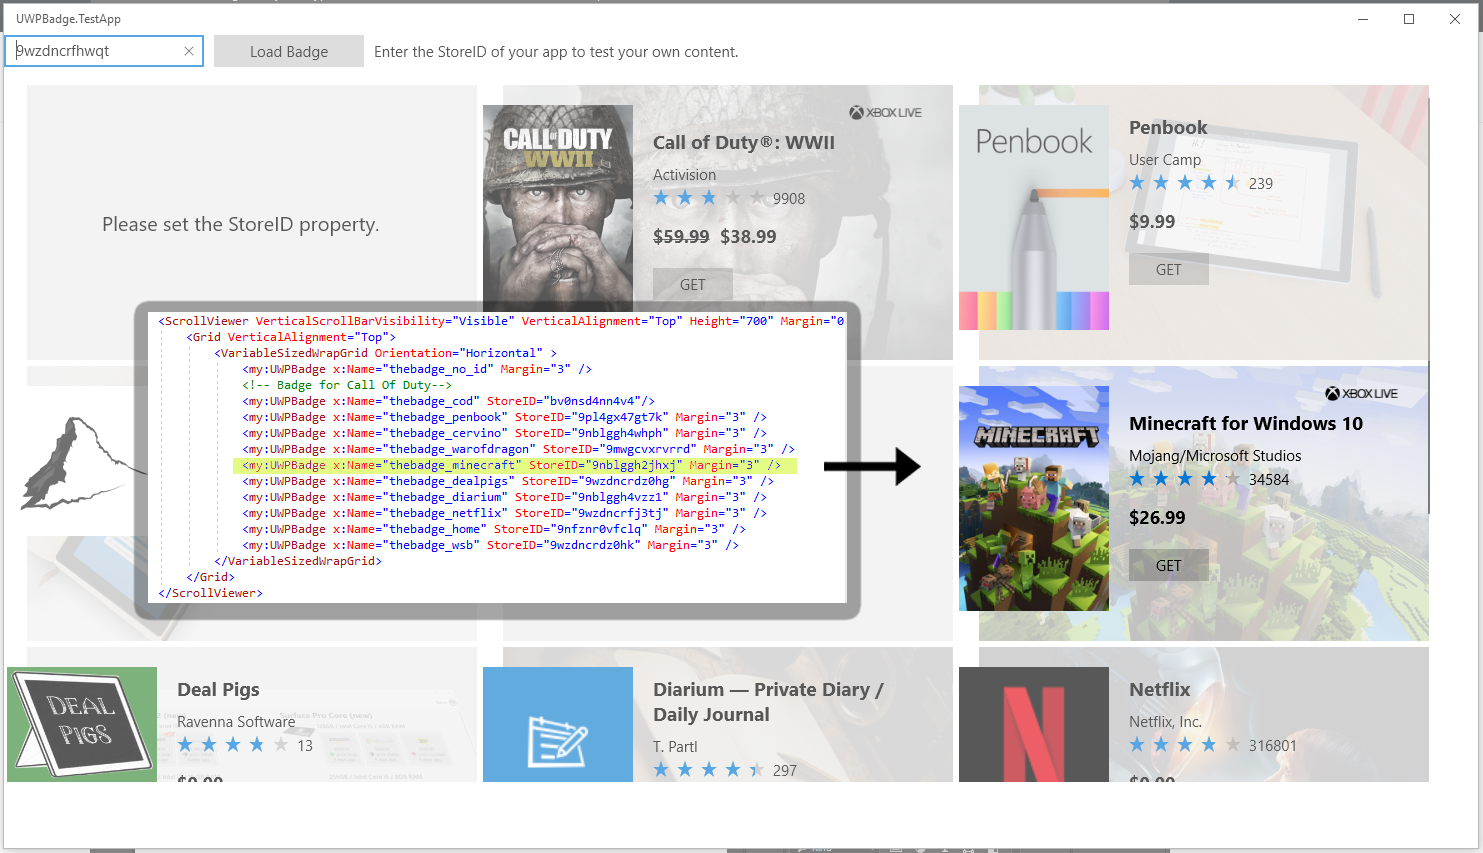The width and height of the screenshot is (1483, 853).
Task: Click the vertical scrollbar on the right
Action: [x=1431, y=300]
